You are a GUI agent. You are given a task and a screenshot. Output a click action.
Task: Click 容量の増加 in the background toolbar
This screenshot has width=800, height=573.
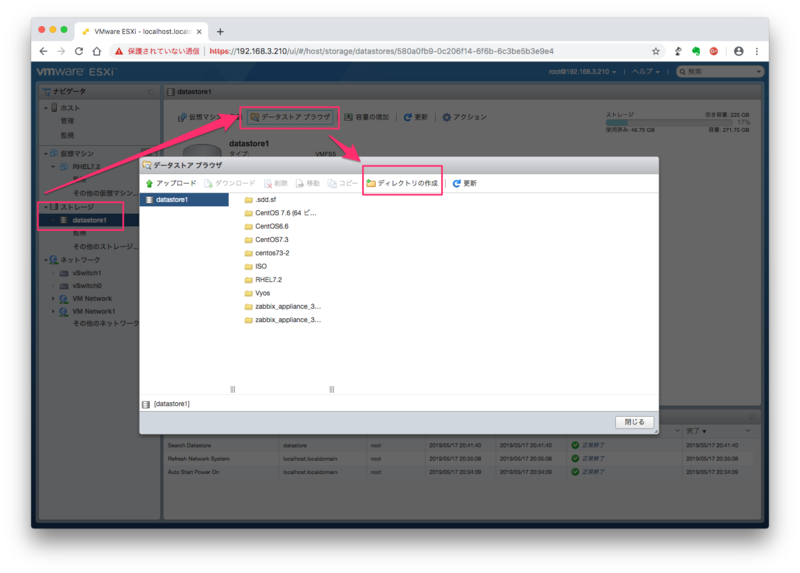click(x=367, y=117)
